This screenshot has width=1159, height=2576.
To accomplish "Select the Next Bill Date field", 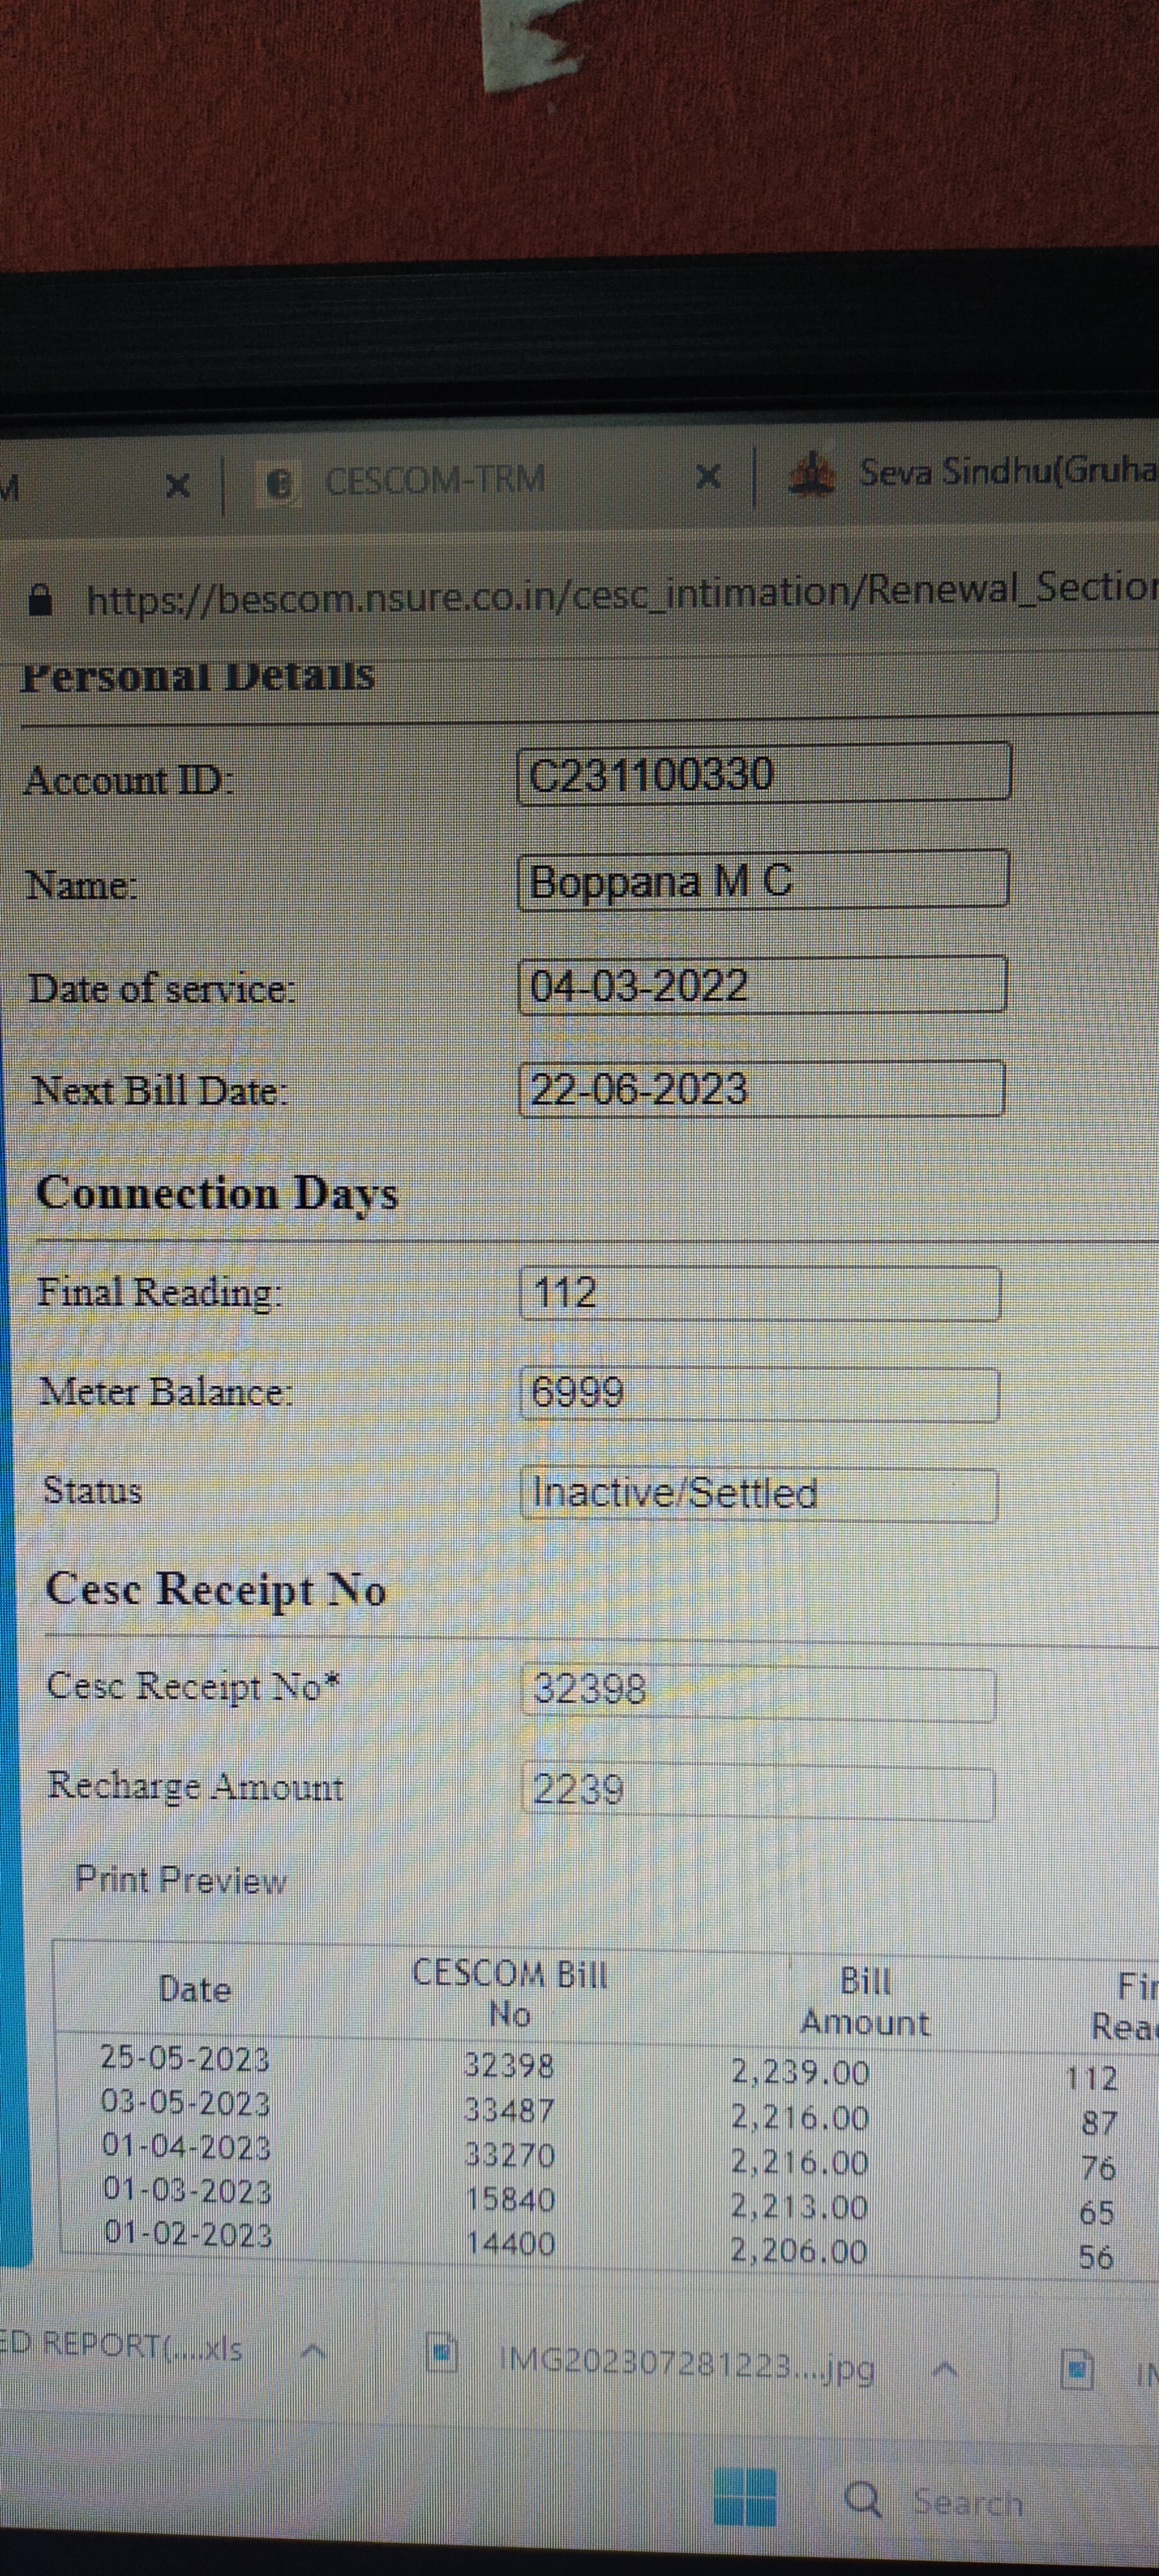I will (761, 1088).
